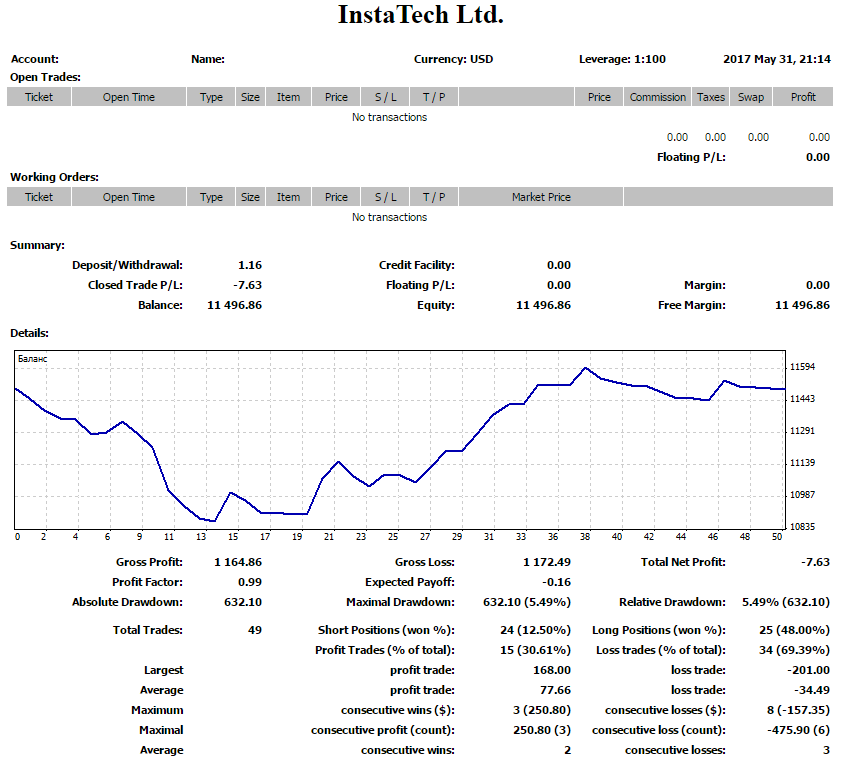Click the 10835 y-axis label on chart
843x766 pixels.
pos(802,526)
